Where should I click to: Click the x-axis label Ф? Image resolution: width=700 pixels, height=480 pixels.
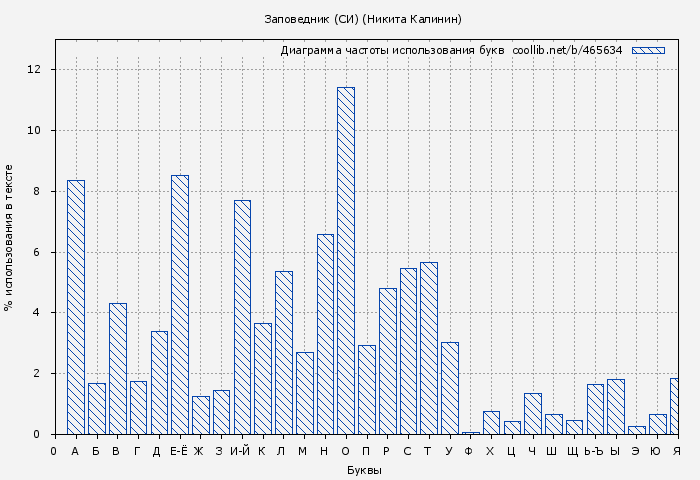coord(469,451)
